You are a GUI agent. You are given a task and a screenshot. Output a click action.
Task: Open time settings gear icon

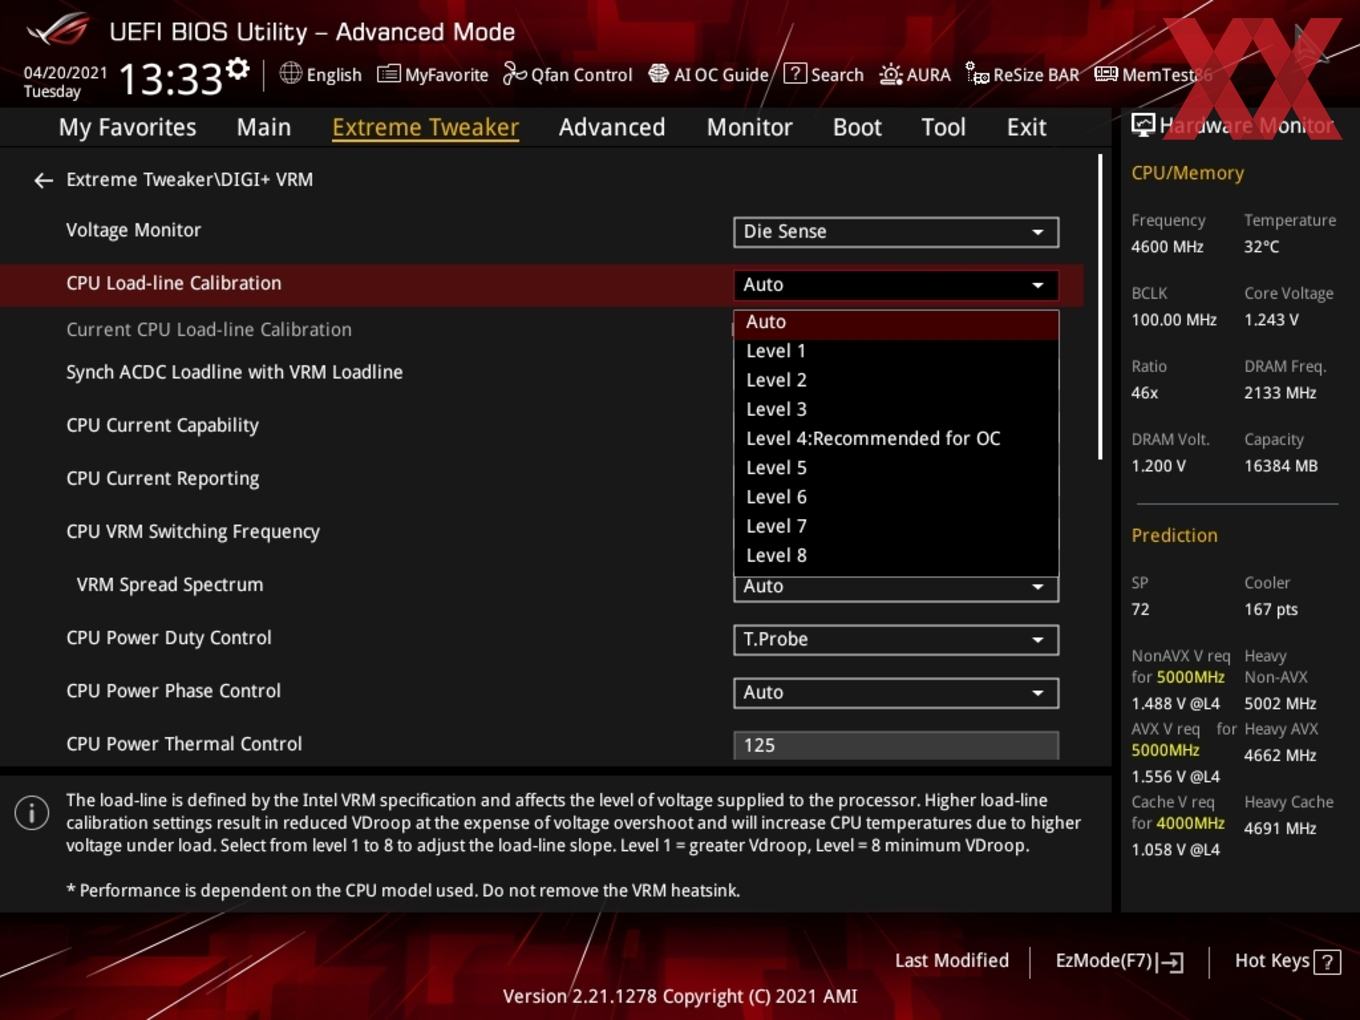click(238, 68)
